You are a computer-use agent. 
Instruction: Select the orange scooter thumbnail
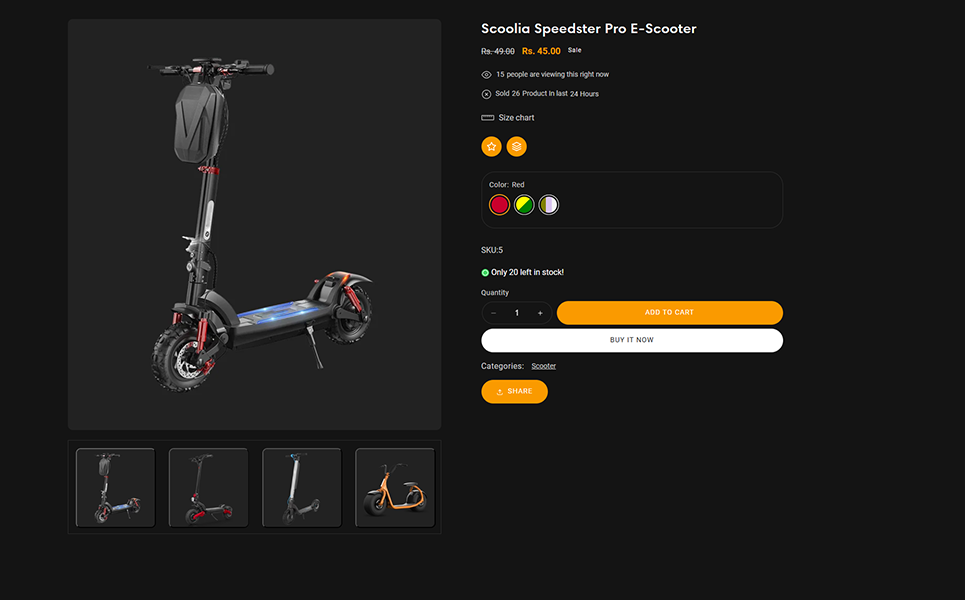point(395,487)
